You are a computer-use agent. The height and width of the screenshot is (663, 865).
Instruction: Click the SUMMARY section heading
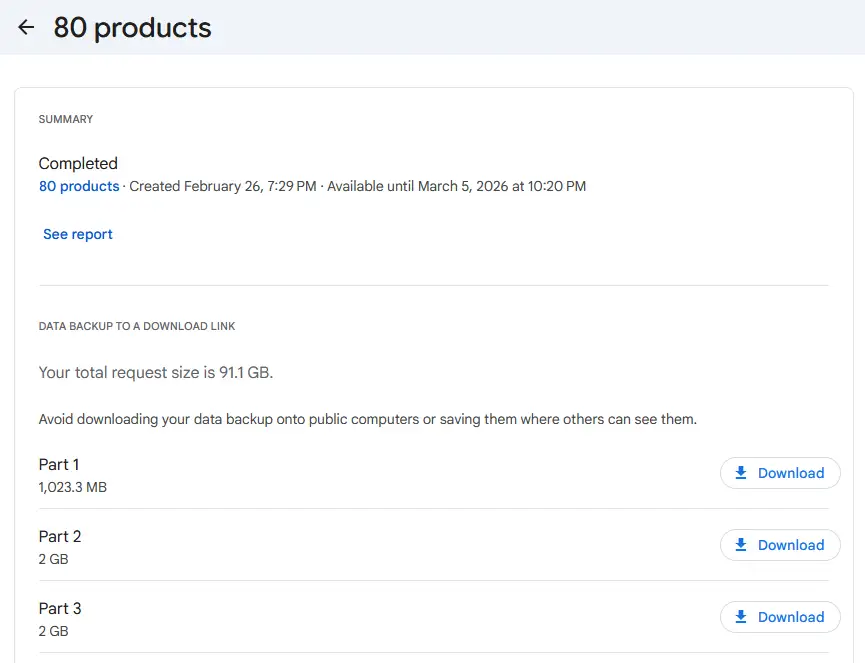(x=65, y=119)
